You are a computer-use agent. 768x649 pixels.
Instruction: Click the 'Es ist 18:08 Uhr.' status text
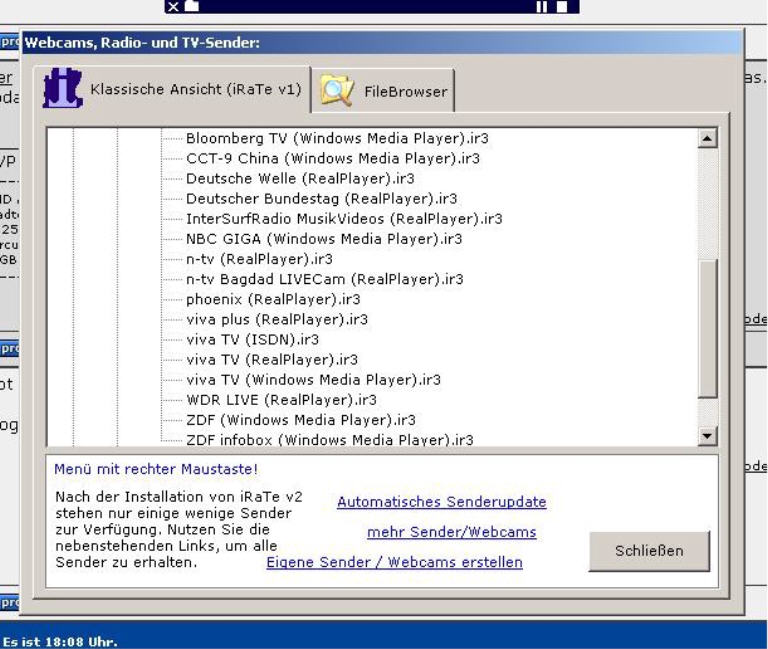[x=60, y=642]
